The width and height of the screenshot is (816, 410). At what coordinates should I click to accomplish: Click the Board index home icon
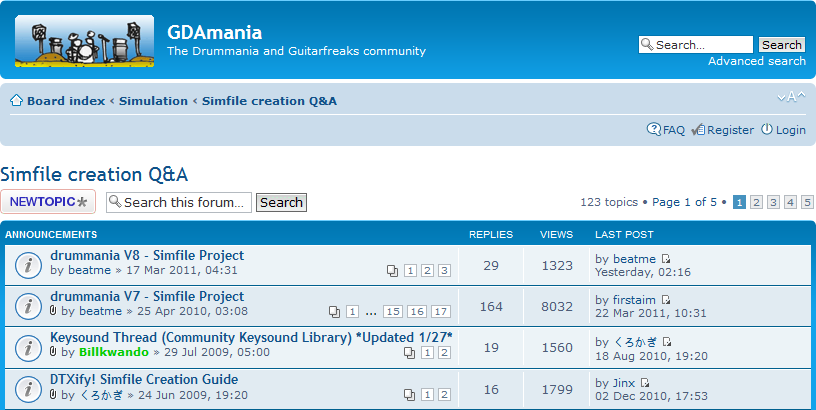click(16, 101)
